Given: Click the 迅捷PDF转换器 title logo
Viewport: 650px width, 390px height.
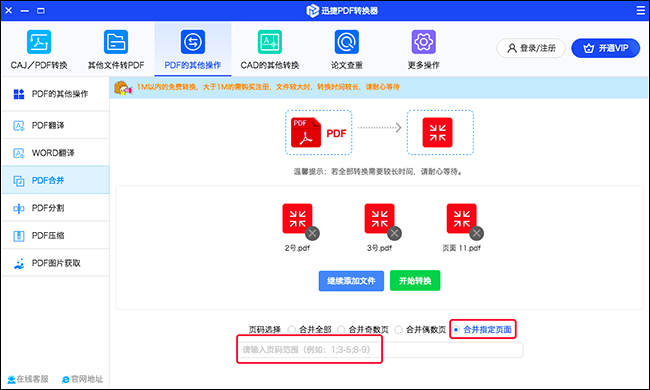Looking at the screenshot, I should pyautogui.click(x=342, y=10).
